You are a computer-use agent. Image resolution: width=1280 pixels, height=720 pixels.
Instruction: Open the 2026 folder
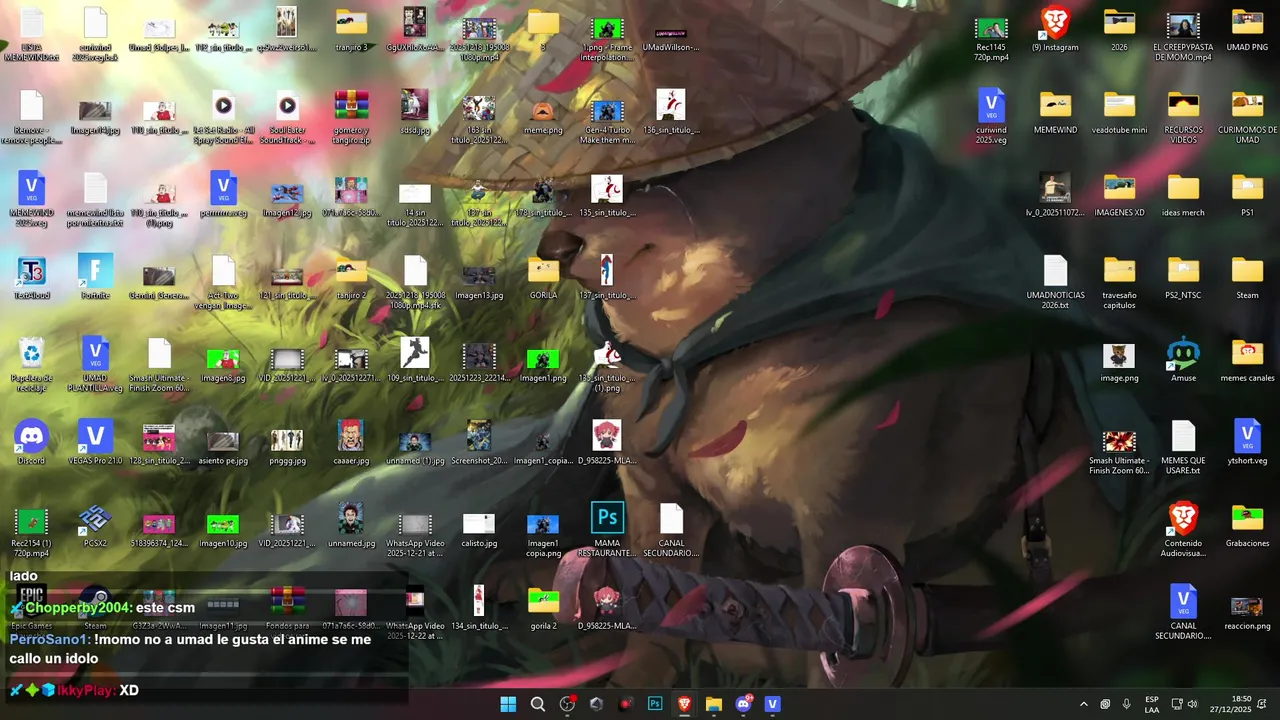point(1119,29)
